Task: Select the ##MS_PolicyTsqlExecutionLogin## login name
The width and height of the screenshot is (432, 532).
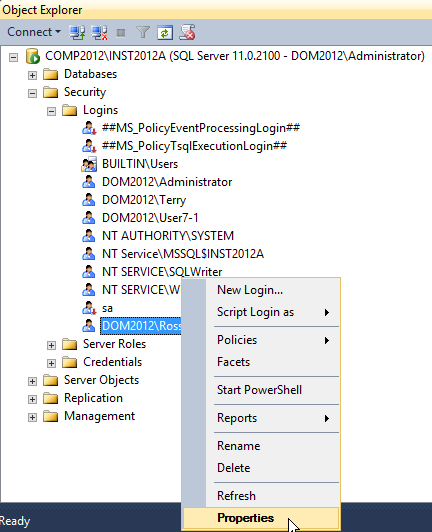Action: pos(194,146)
